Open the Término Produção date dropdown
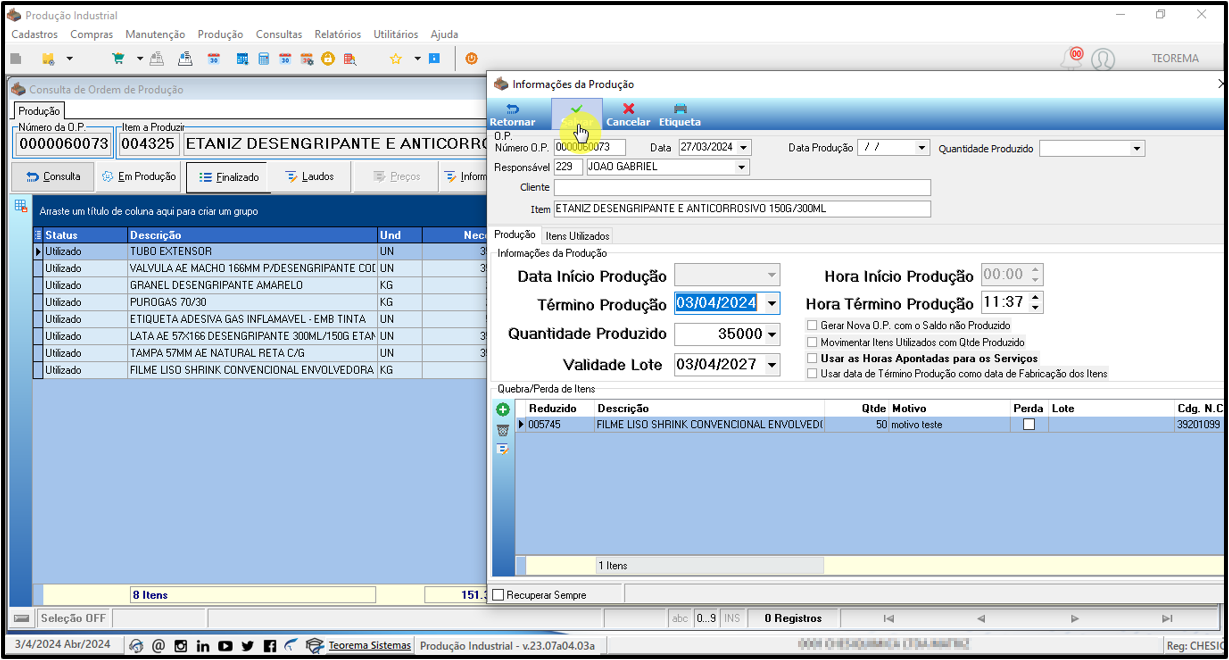1229x660 pixels. tap(771, 303)
